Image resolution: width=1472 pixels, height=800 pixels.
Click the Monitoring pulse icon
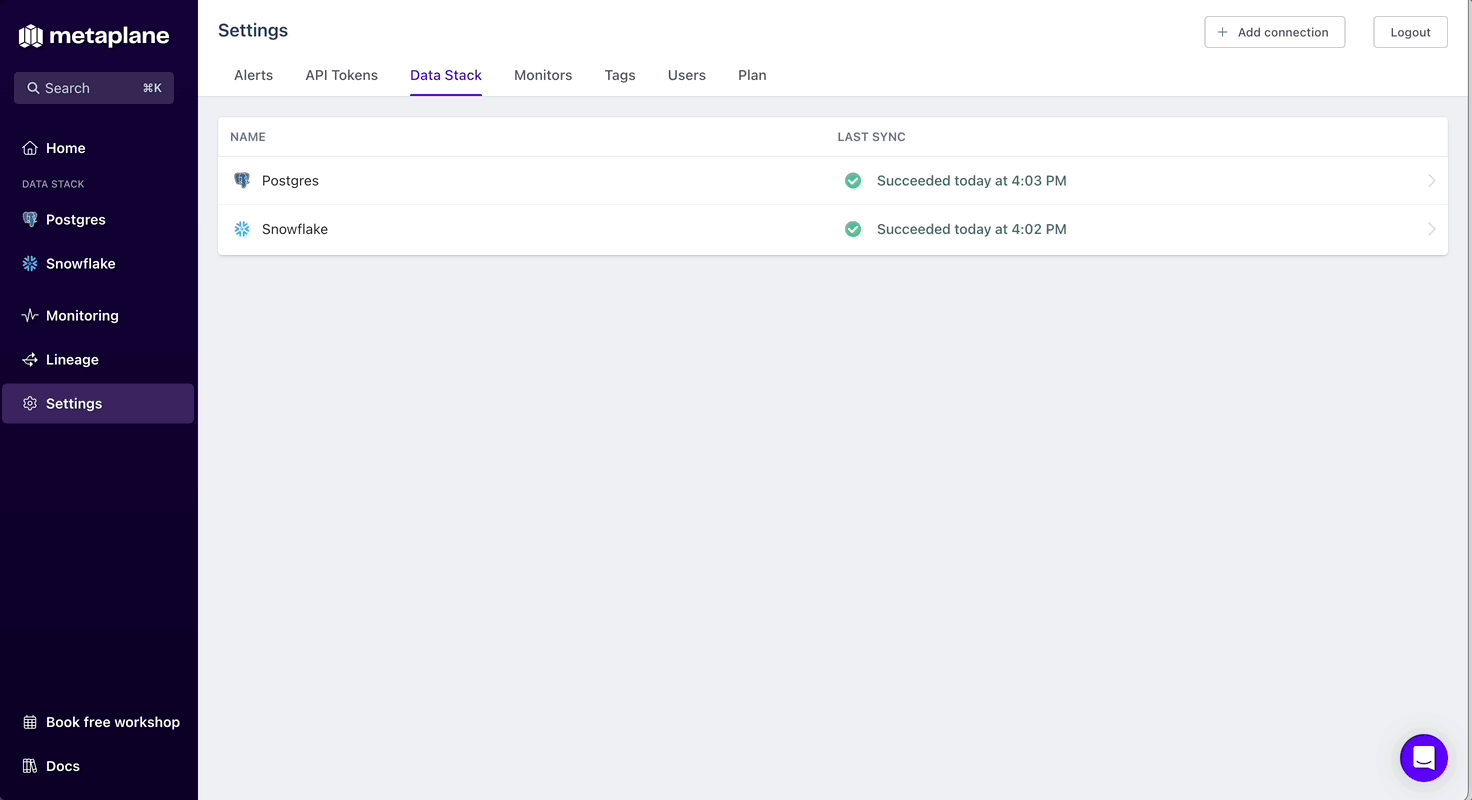click(x=30, y=316)
